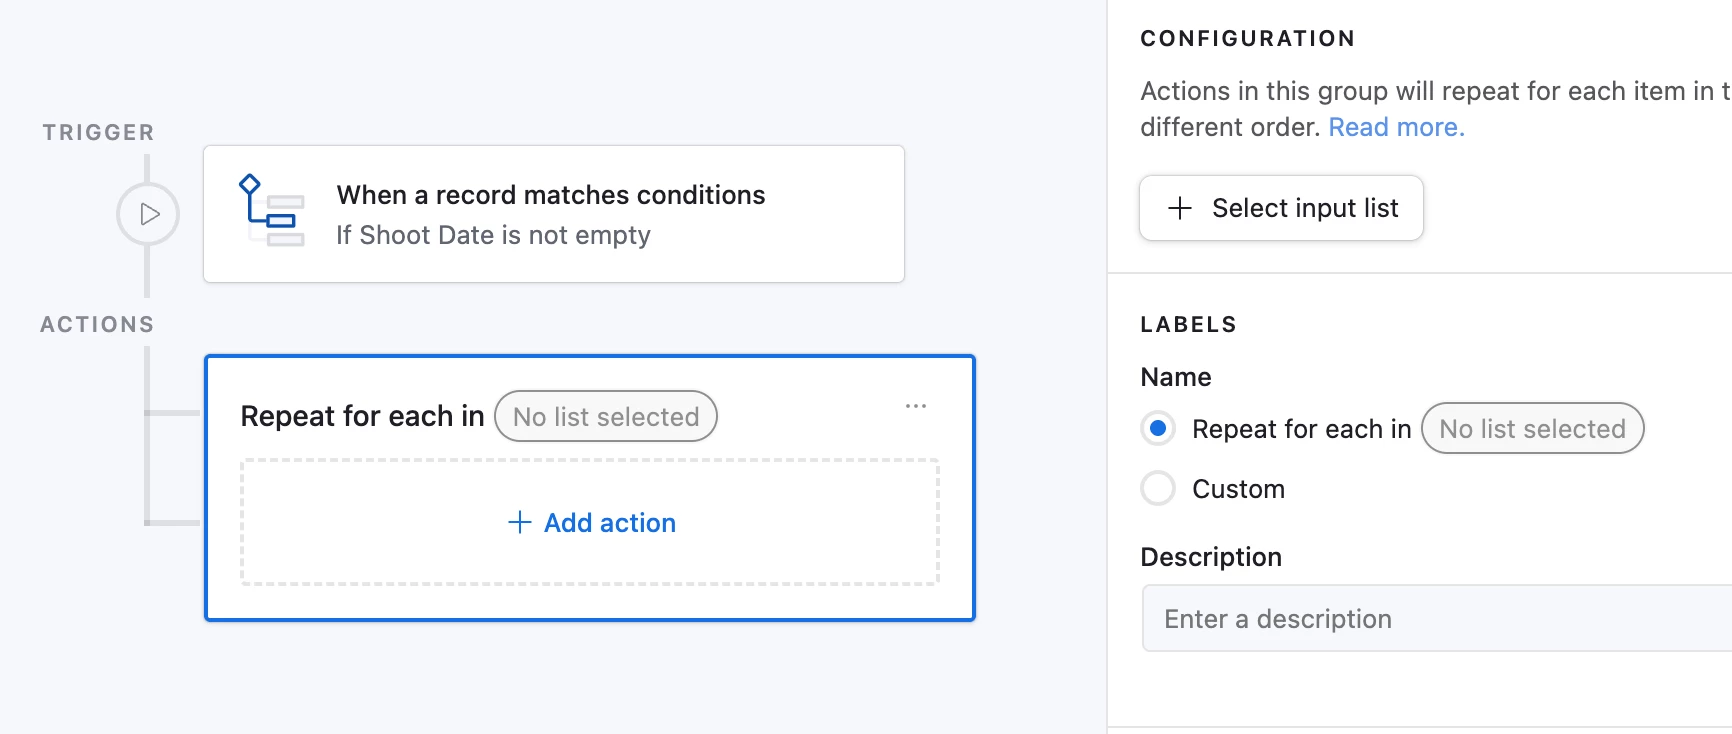1732x734 pixels.
Task: Click the plus icon in Select input list
Action: click(1180, 208)
